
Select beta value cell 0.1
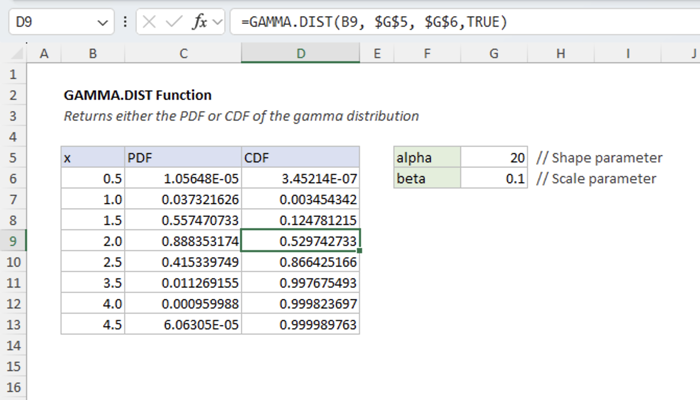[494, 179]
